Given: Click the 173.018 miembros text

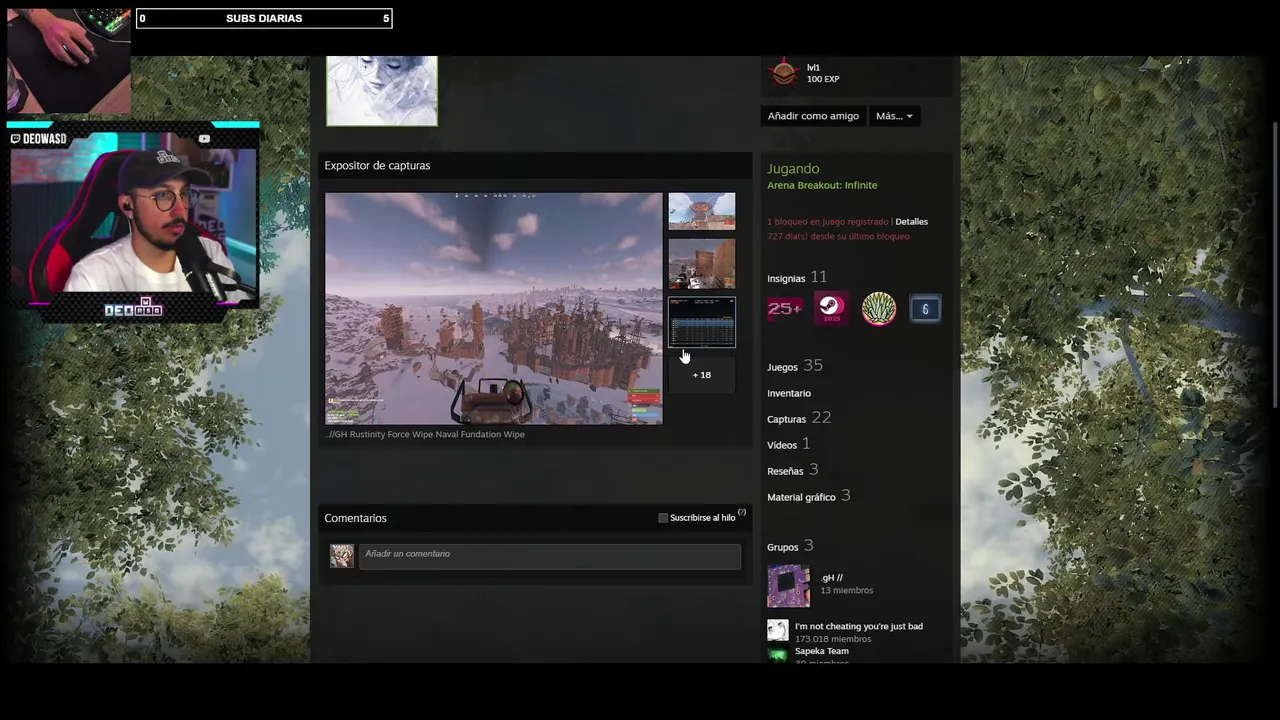Looking at the screenshot, I should [x=833, y=639].
